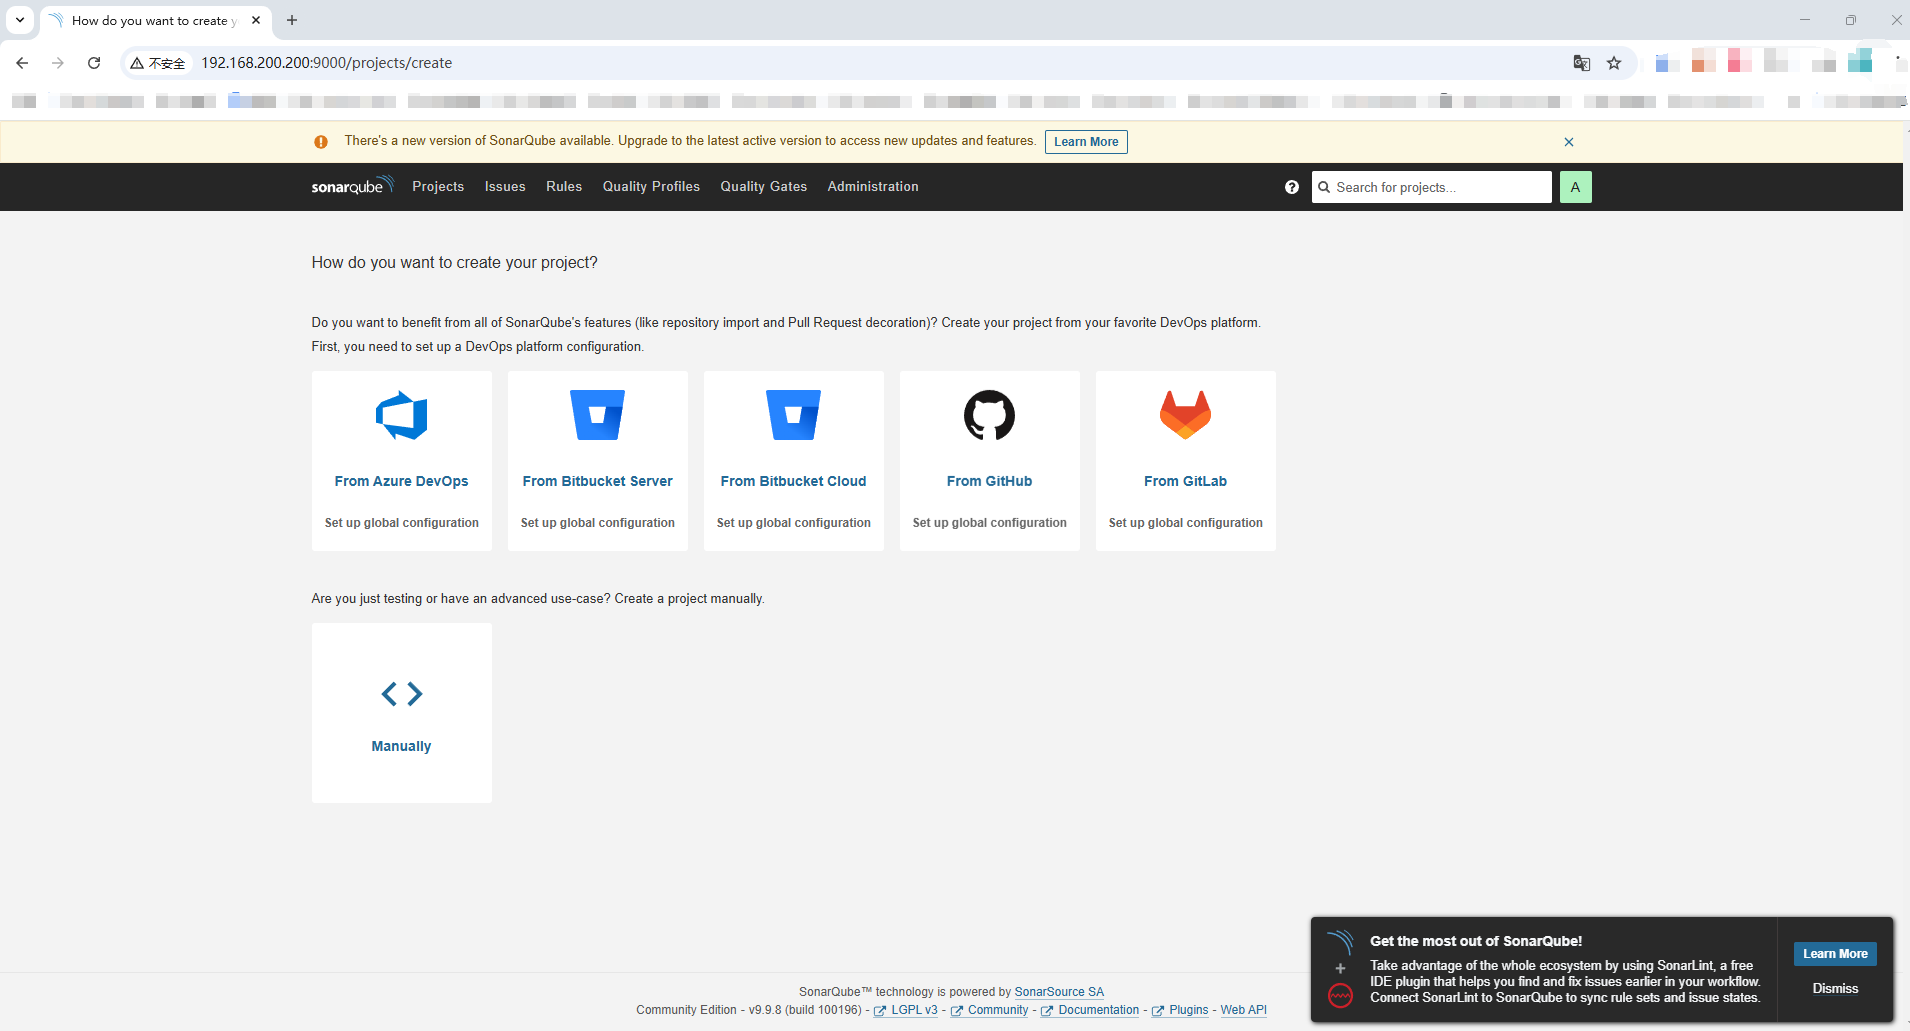Open the Issues menu item

[505, 187]
